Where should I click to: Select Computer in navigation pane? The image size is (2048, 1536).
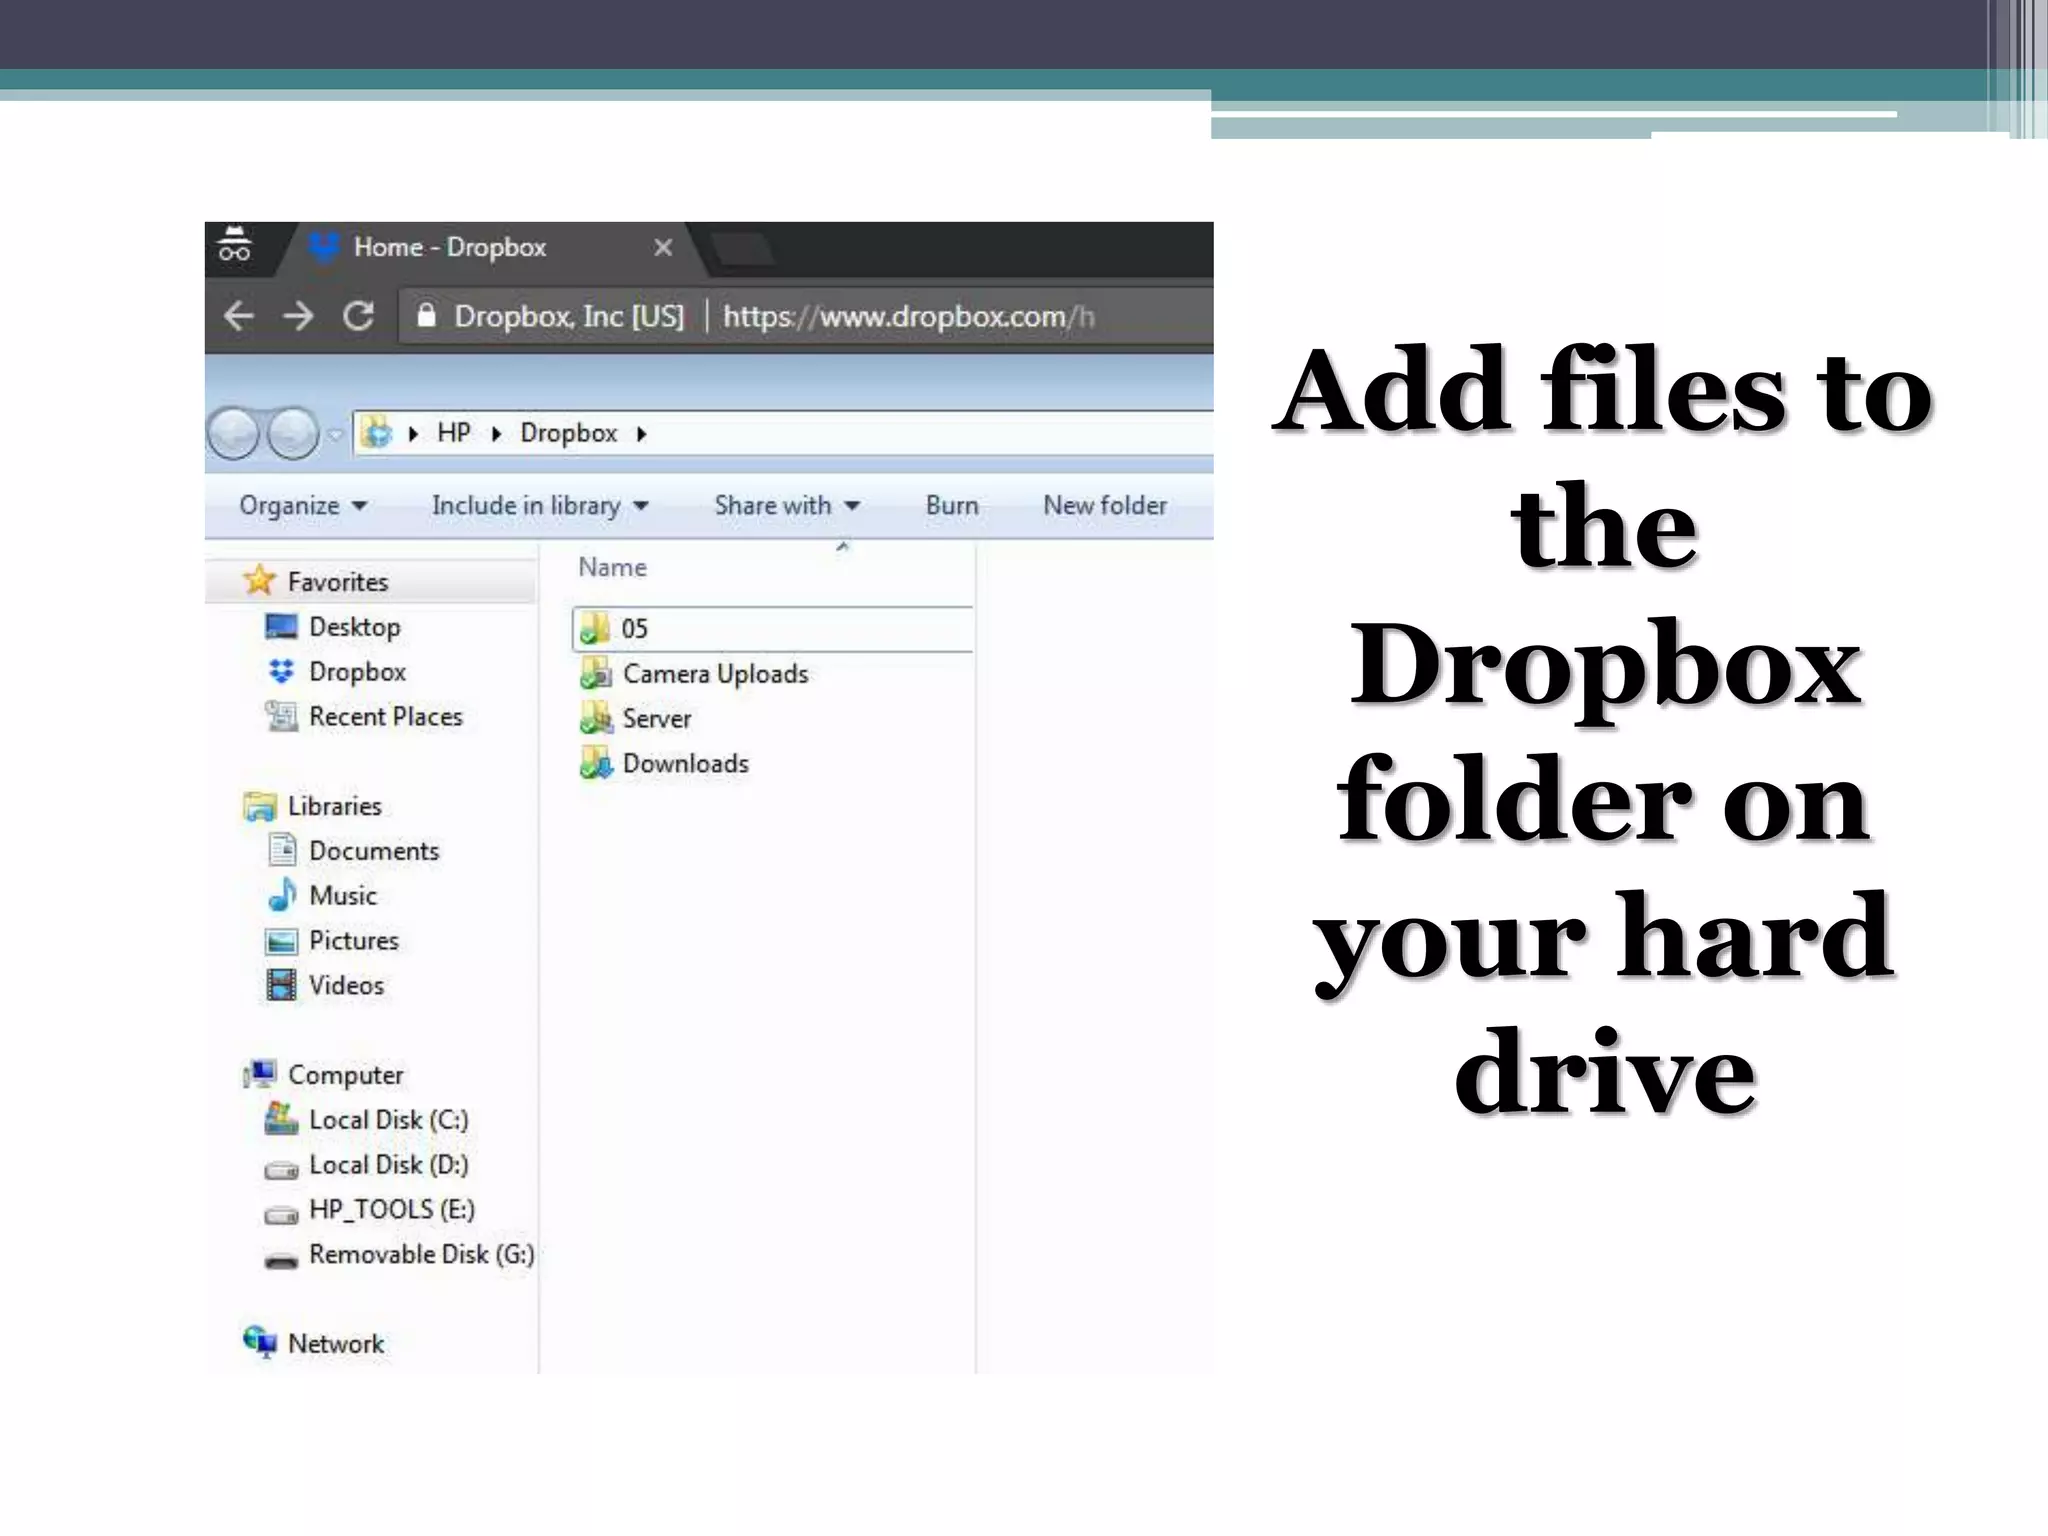345,1075
